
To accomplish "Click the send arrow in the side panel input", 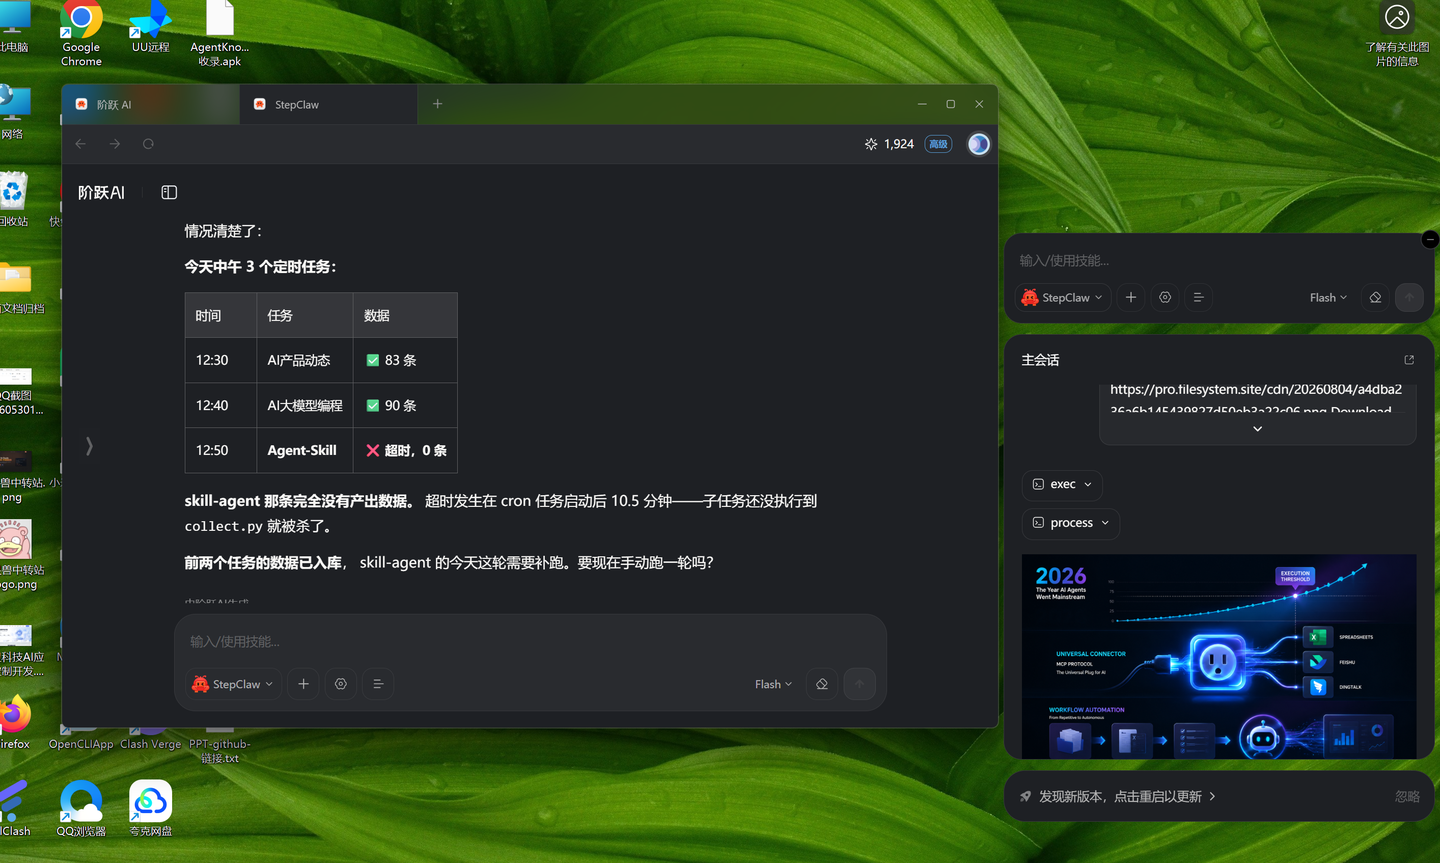I will 1409,297.
